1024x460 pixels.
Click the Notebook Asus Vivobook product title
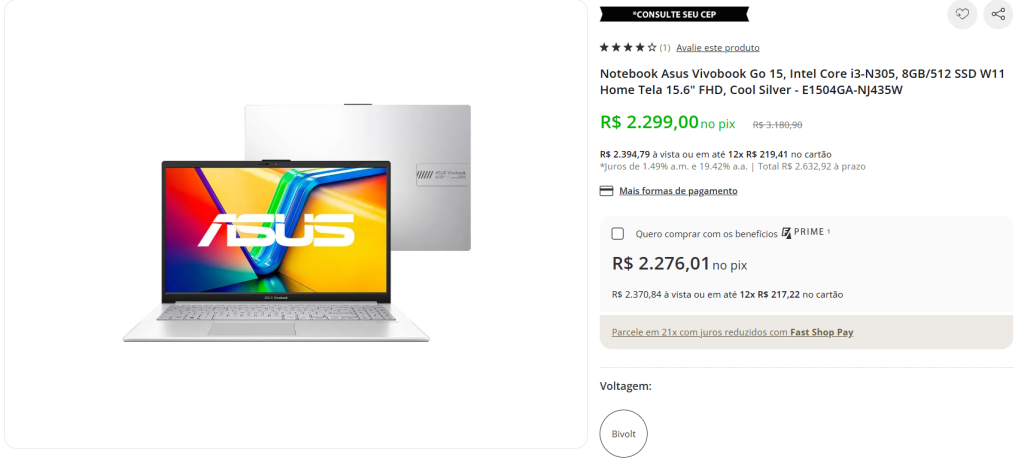pyautogui.click(x=802, y=82)
